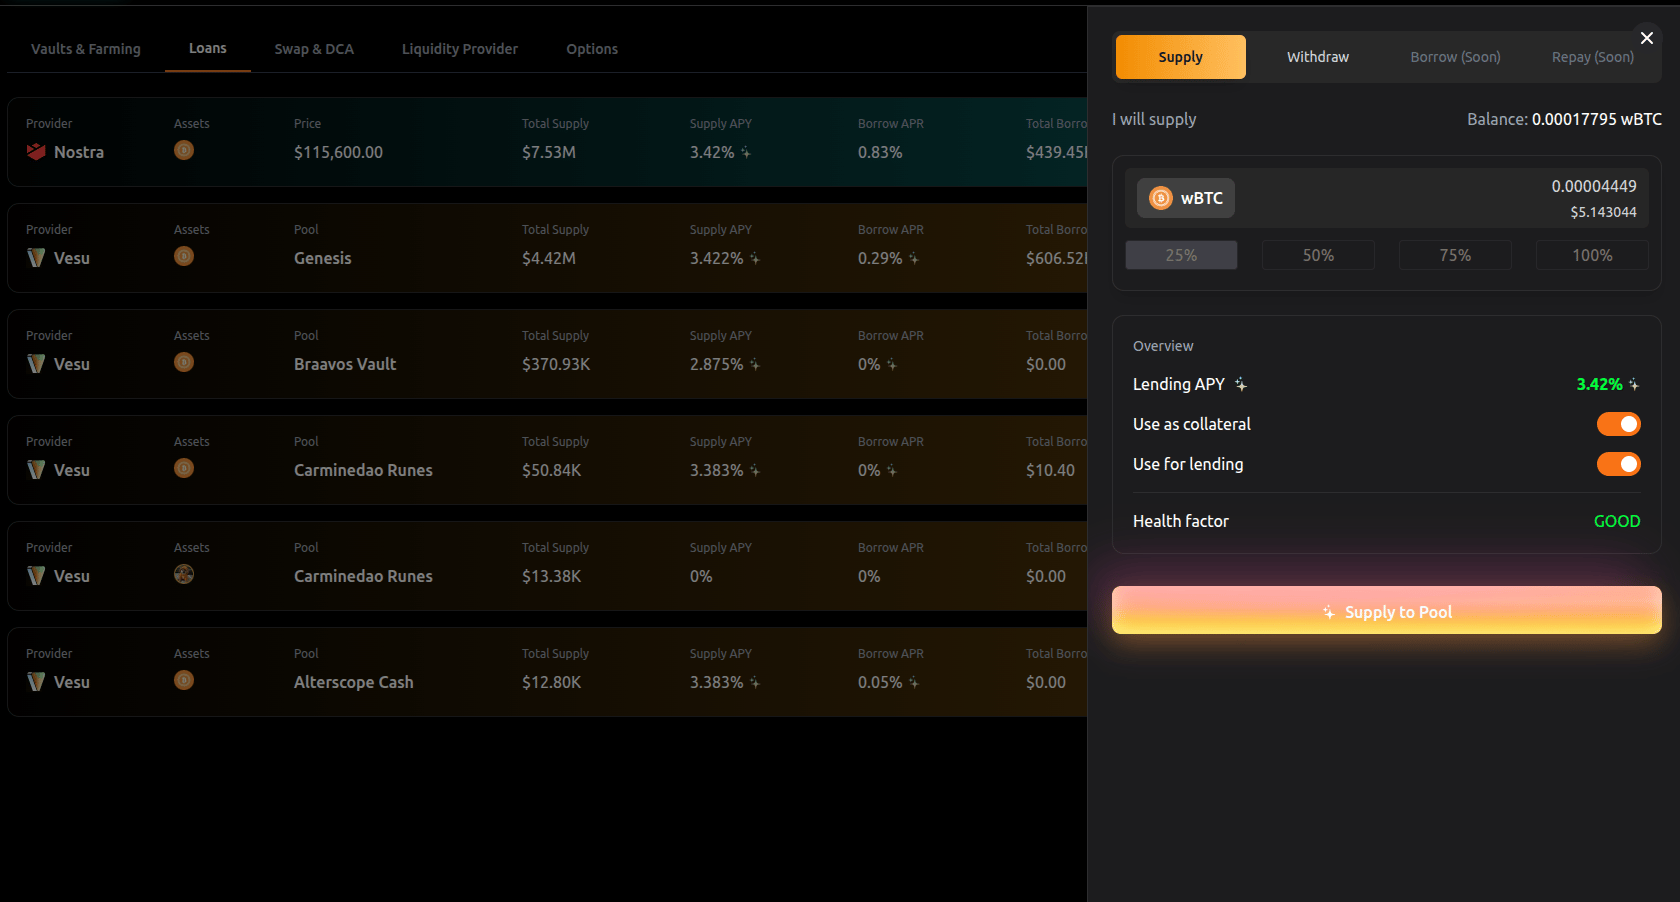Screen dimensions: 1680x902
Task: Click the Supply to Pool button
Action: pos(1387,610)
